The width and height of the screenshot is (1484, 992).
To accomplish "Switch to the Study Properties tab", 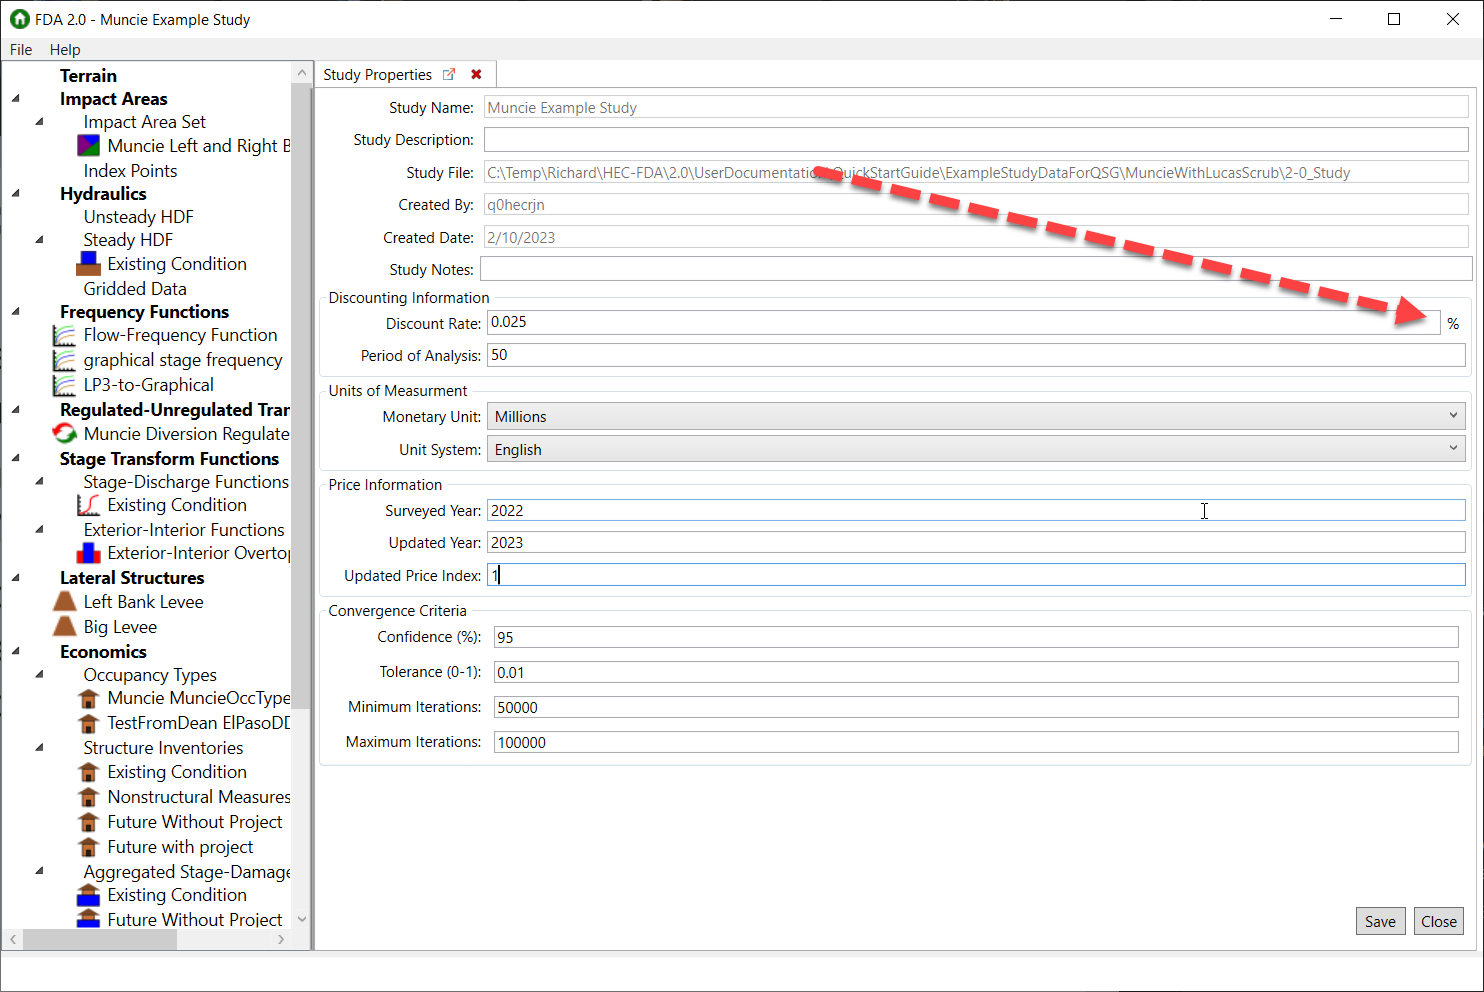I will coord(377,74).
